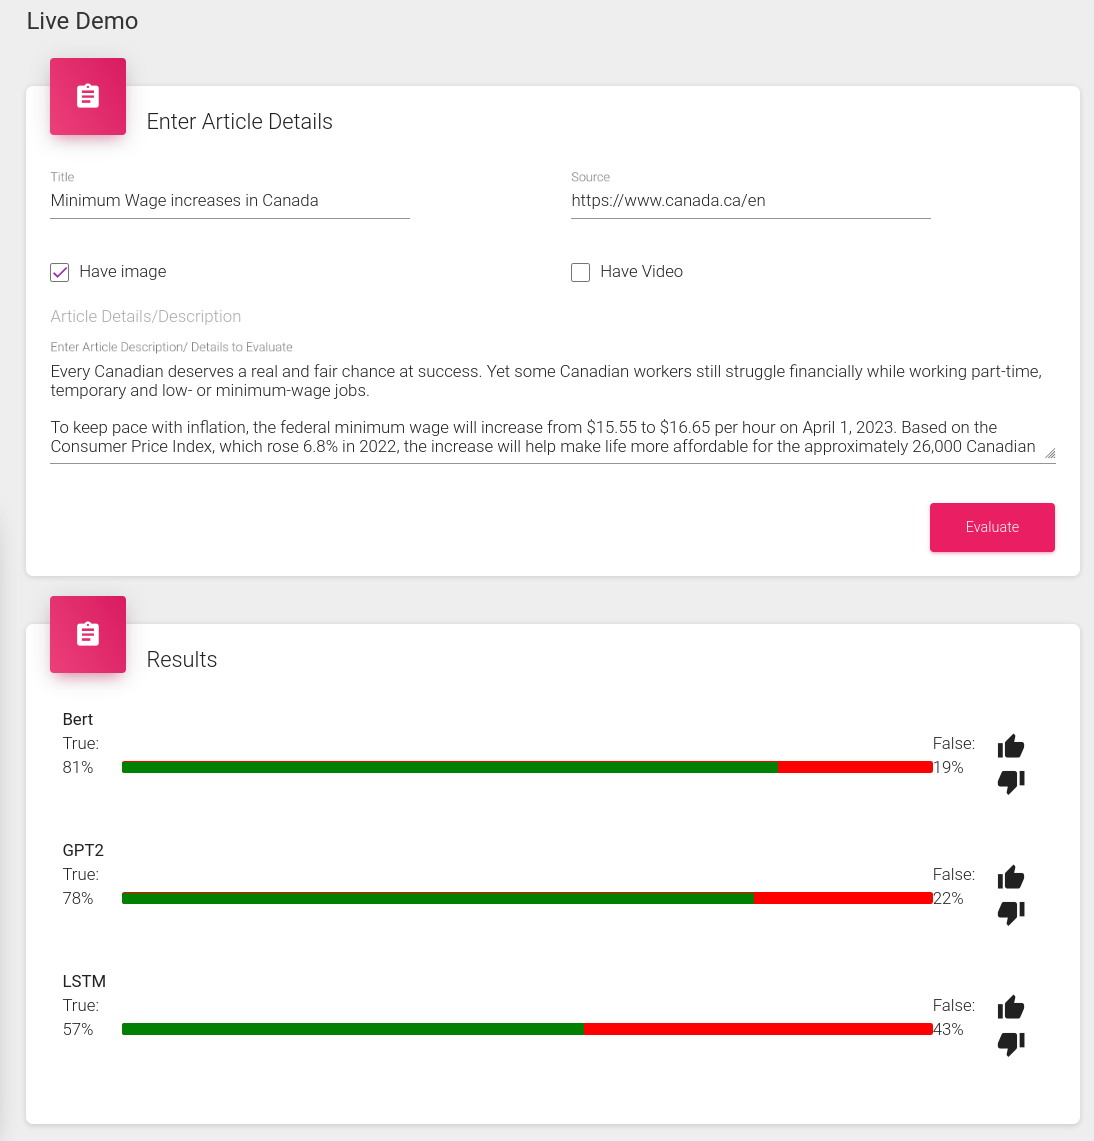Viewport: 1094px width, 1141px height.
Task: Click the red portion of LSTM's bar
Action: pyautogui.click(x=758, y=1029)
